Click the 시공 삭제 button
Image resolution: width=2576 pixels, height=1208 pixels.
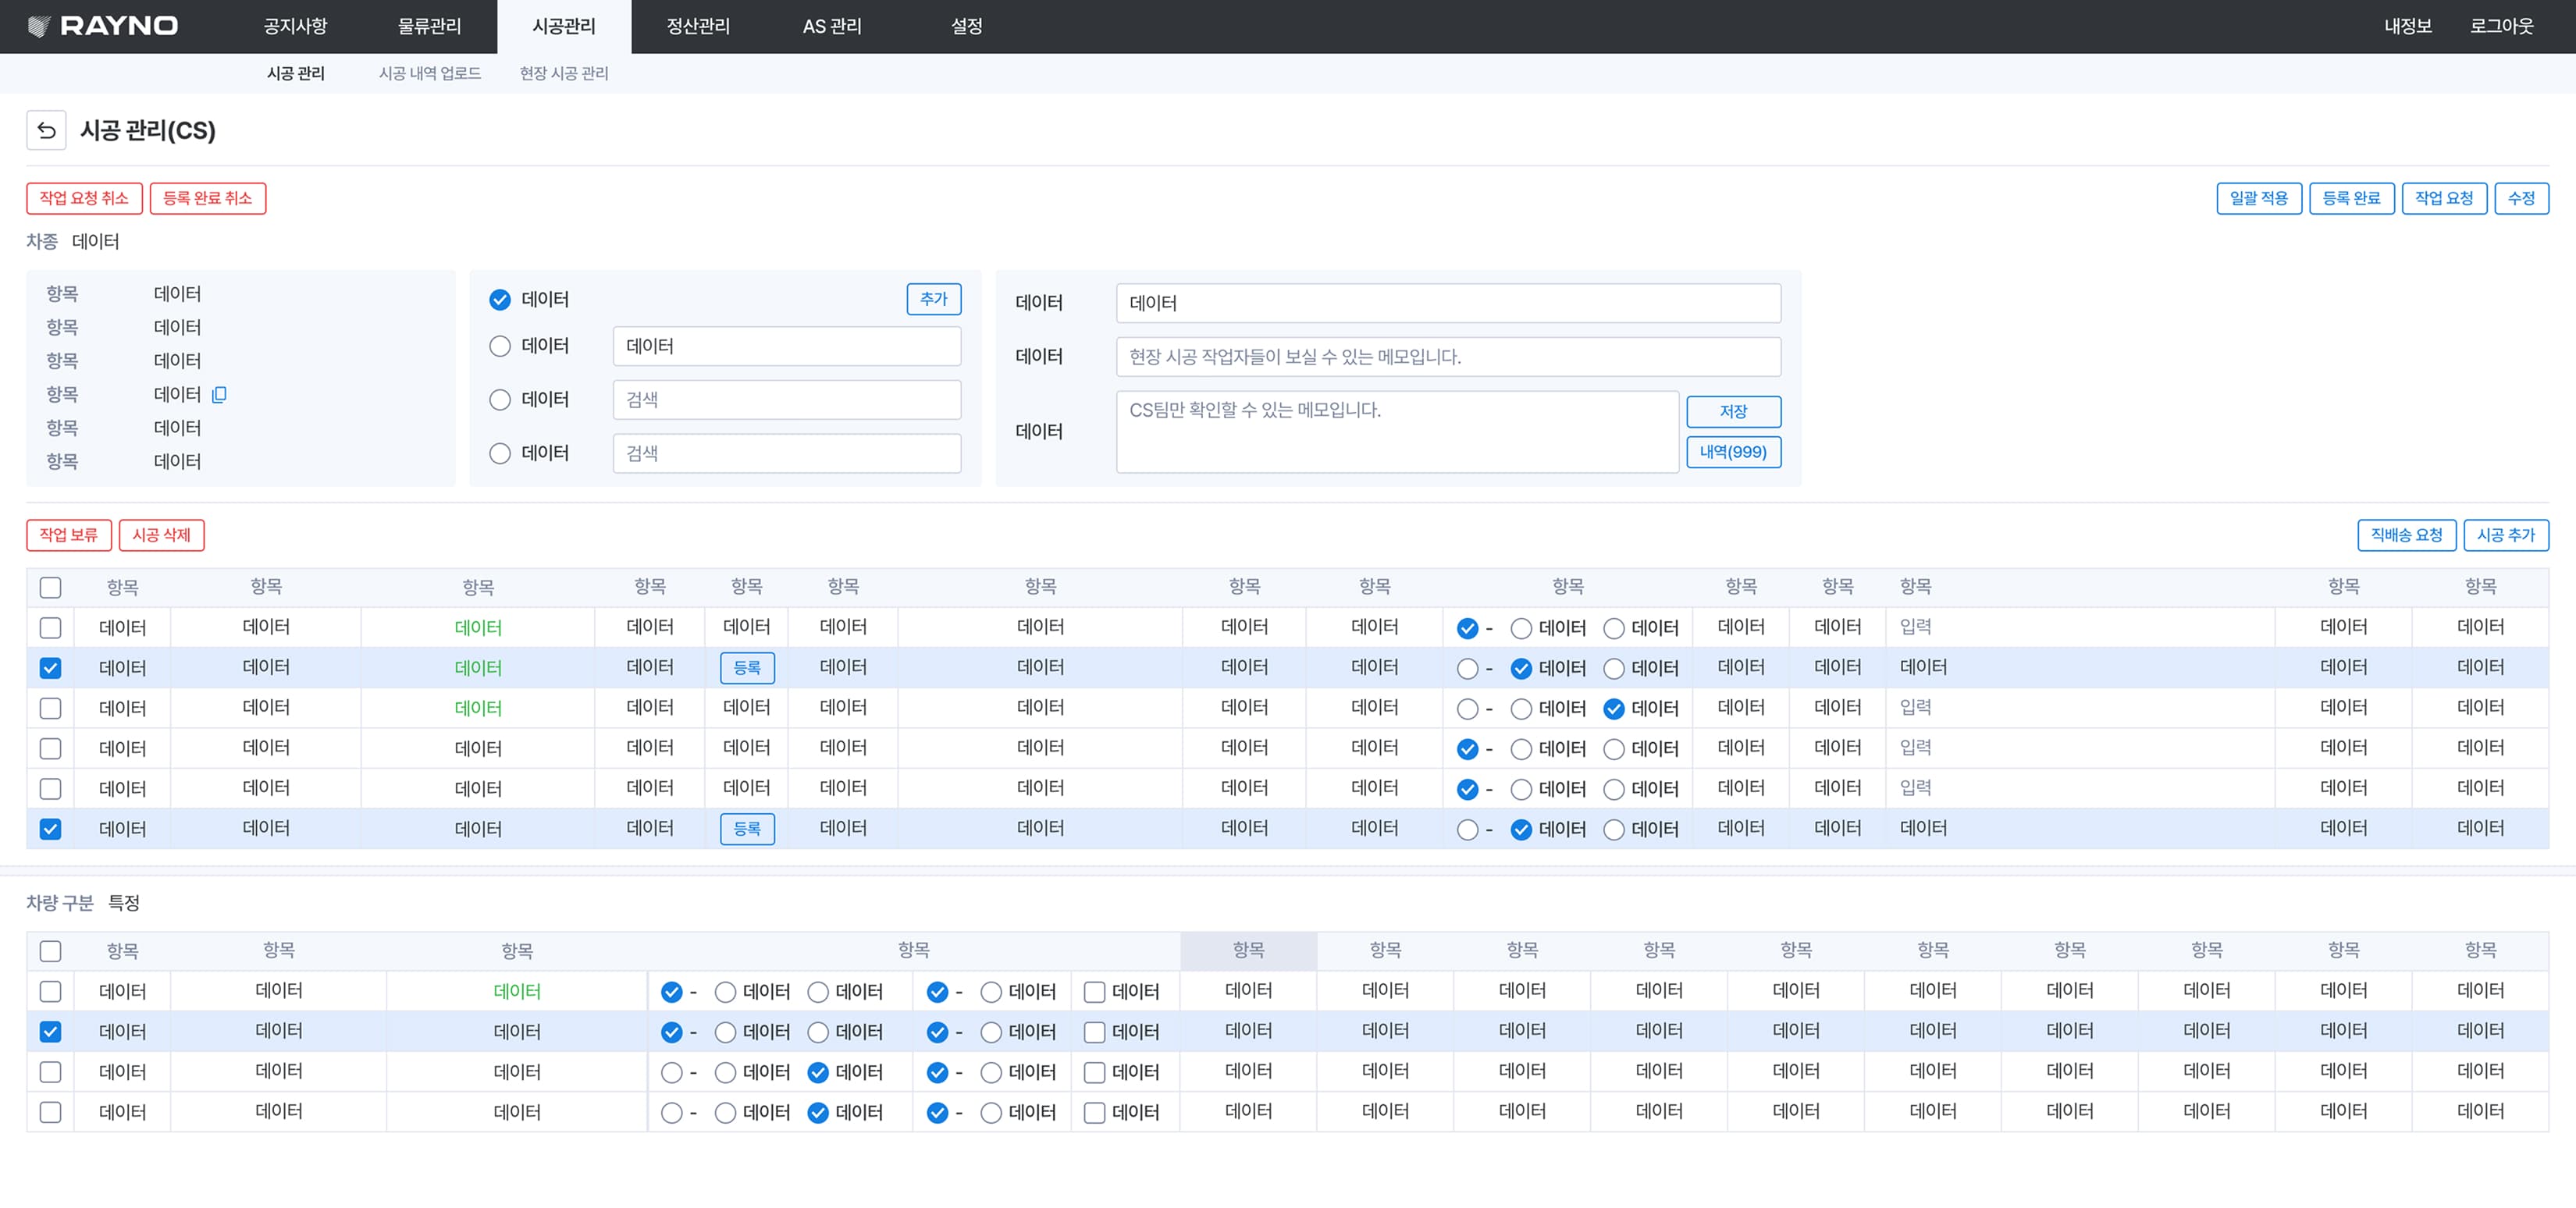(x=161, y=535)
